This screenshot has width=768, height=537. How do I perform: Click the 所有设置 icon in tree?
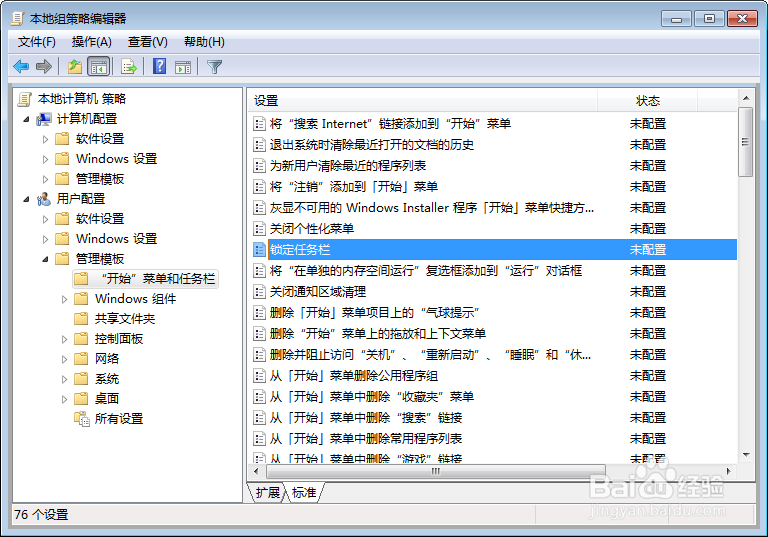tap(82, 418)
